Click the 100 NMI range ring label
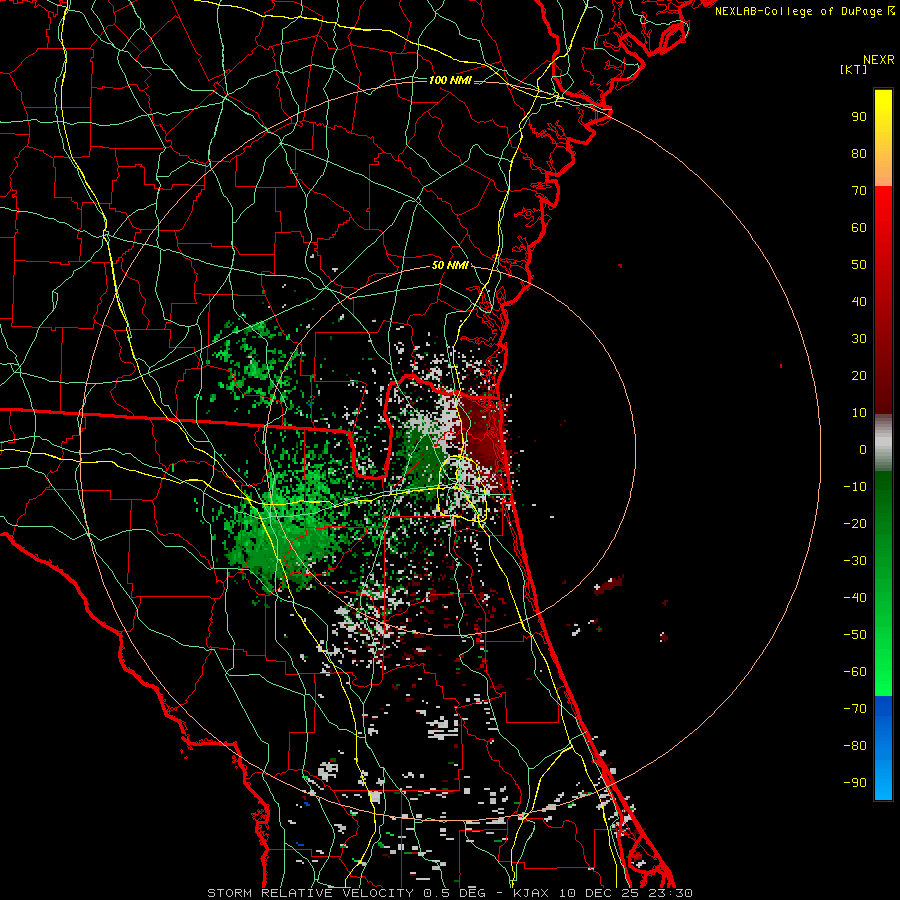 point(450,80)
